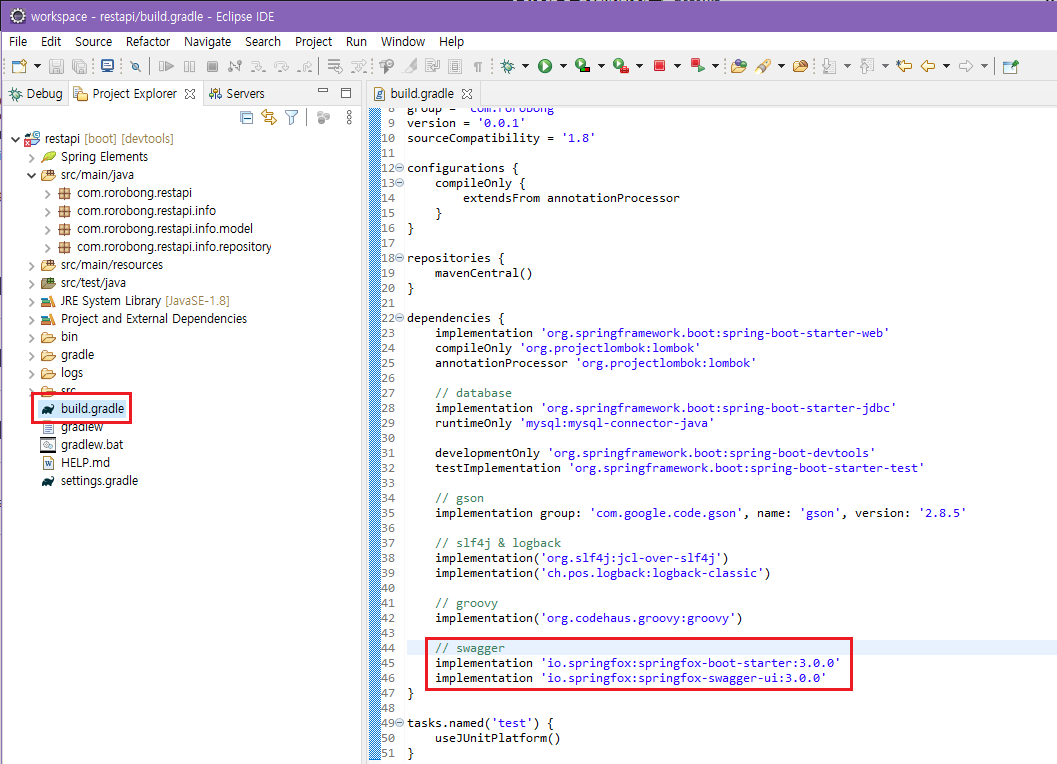Click the Use Step Filters icon

click(x=359, y=66)
